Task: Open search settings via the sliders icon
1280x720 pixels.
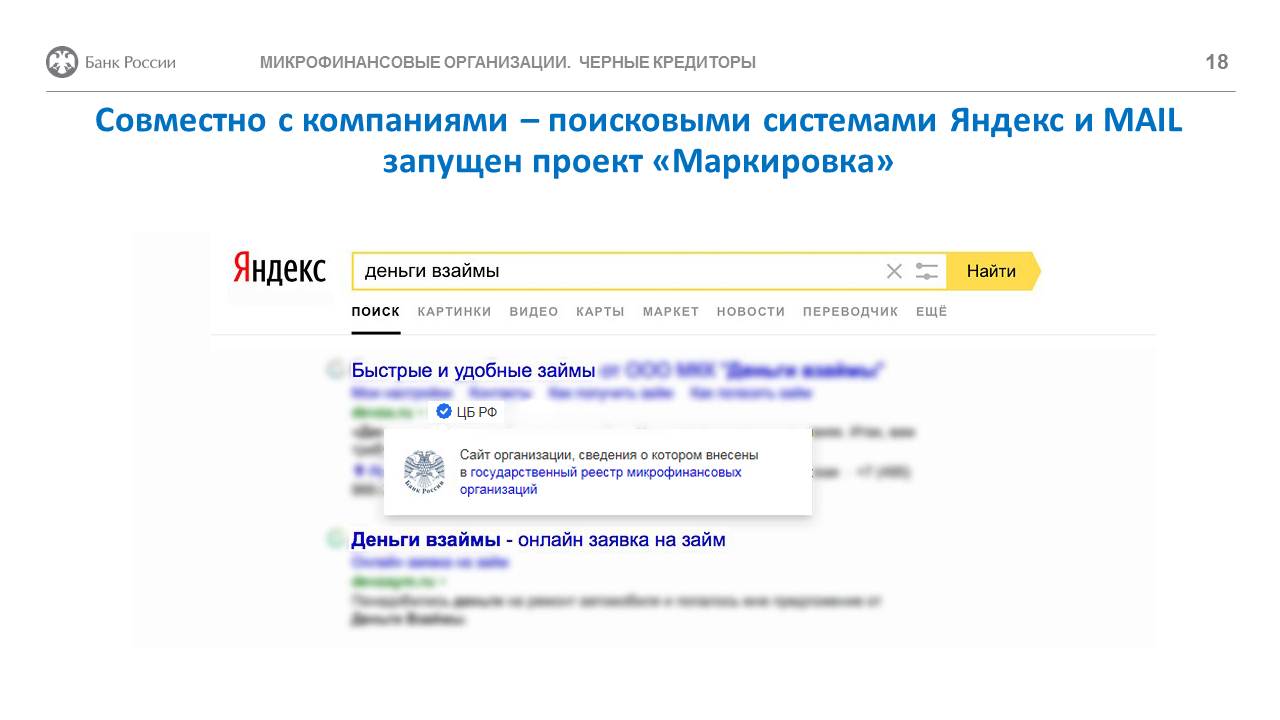Action: tap(927, 271)
